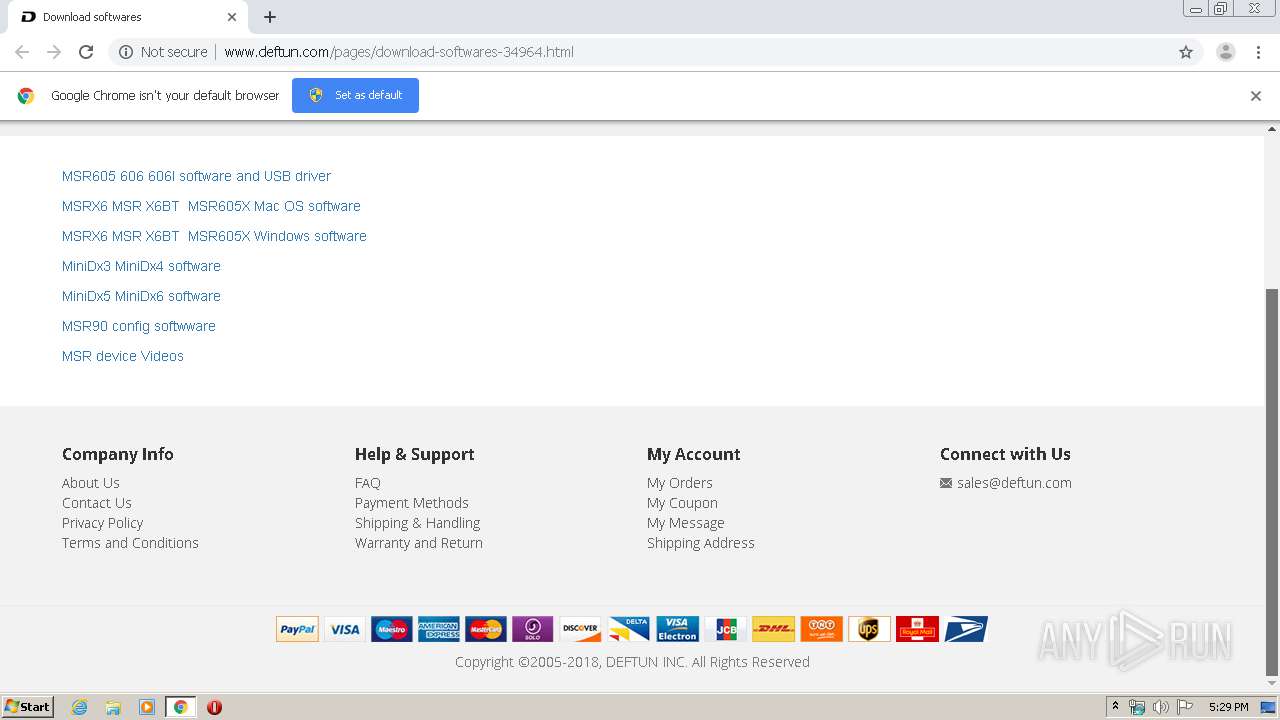Click the red Opera-style taskbar icon

[x=214, y=707]
